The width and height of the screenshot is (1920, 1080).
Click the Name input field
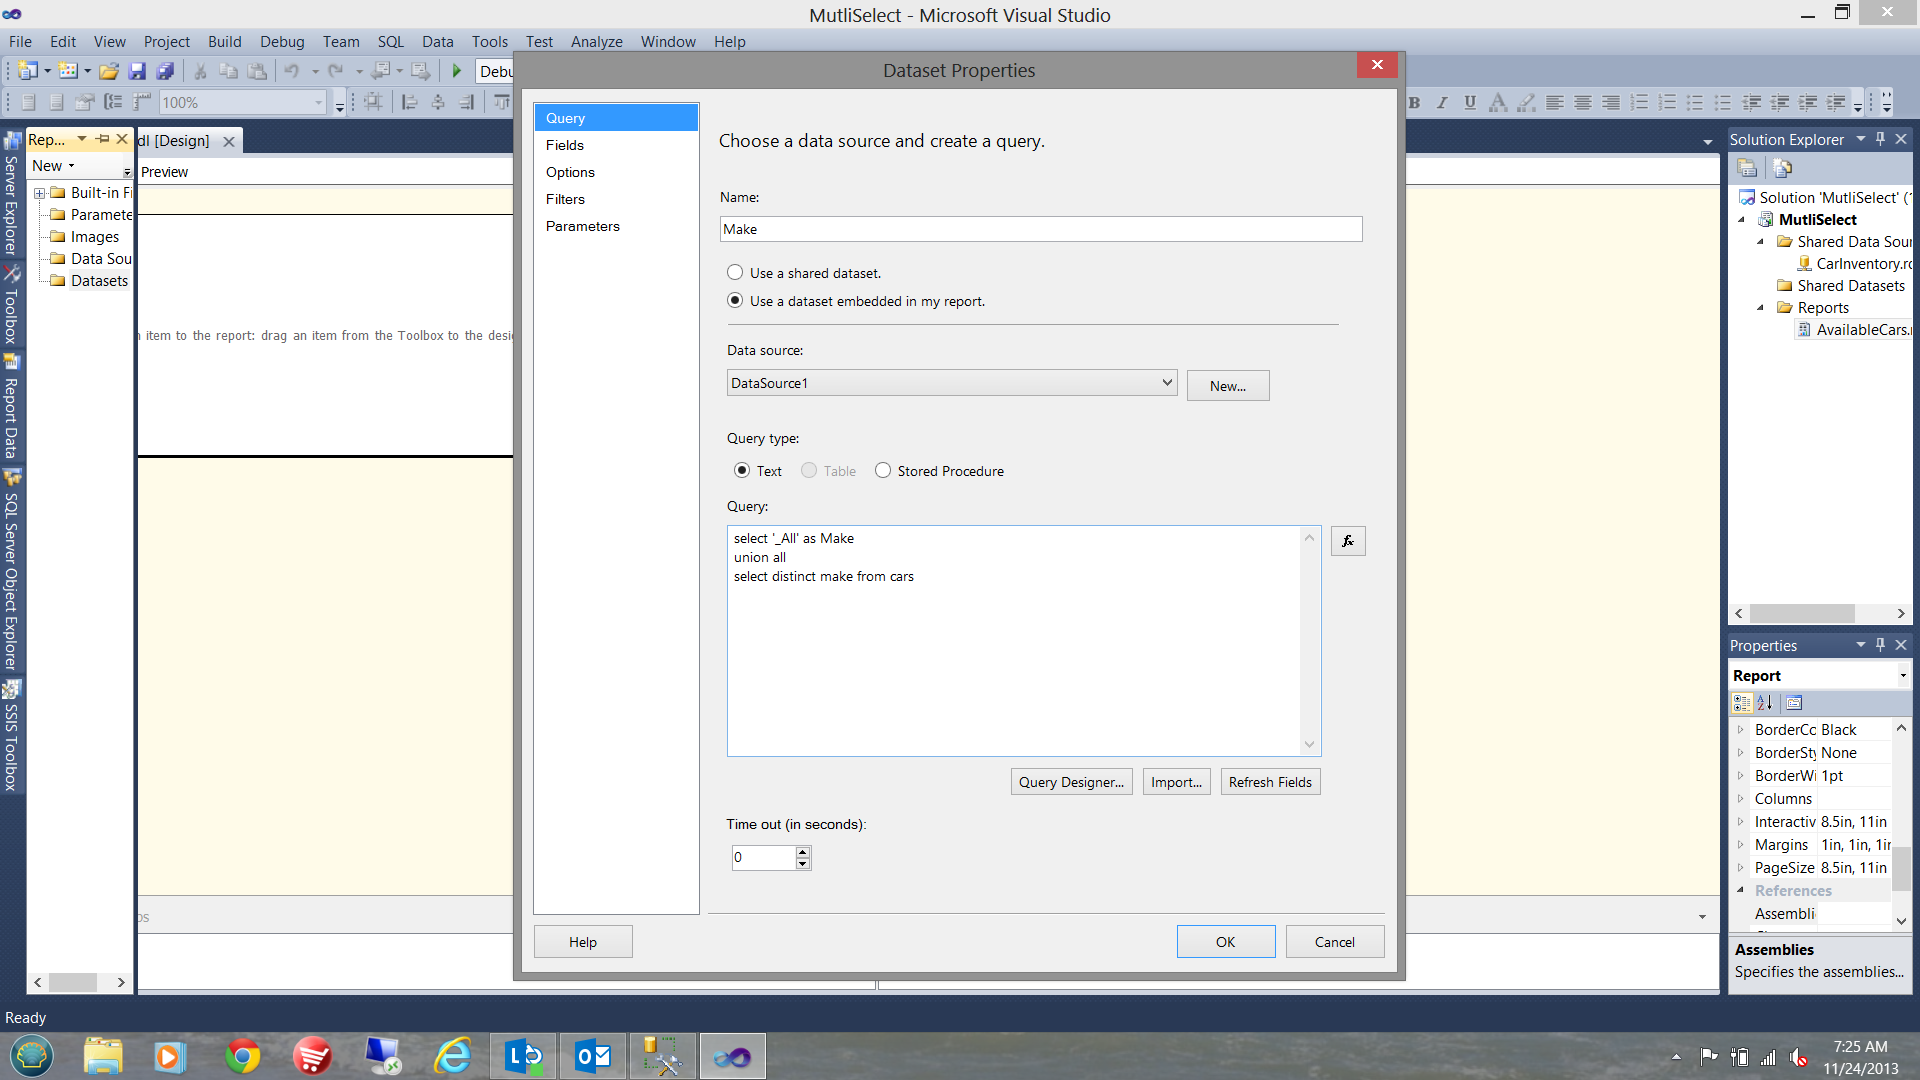pyautogui.click(x=1040, y=229)
